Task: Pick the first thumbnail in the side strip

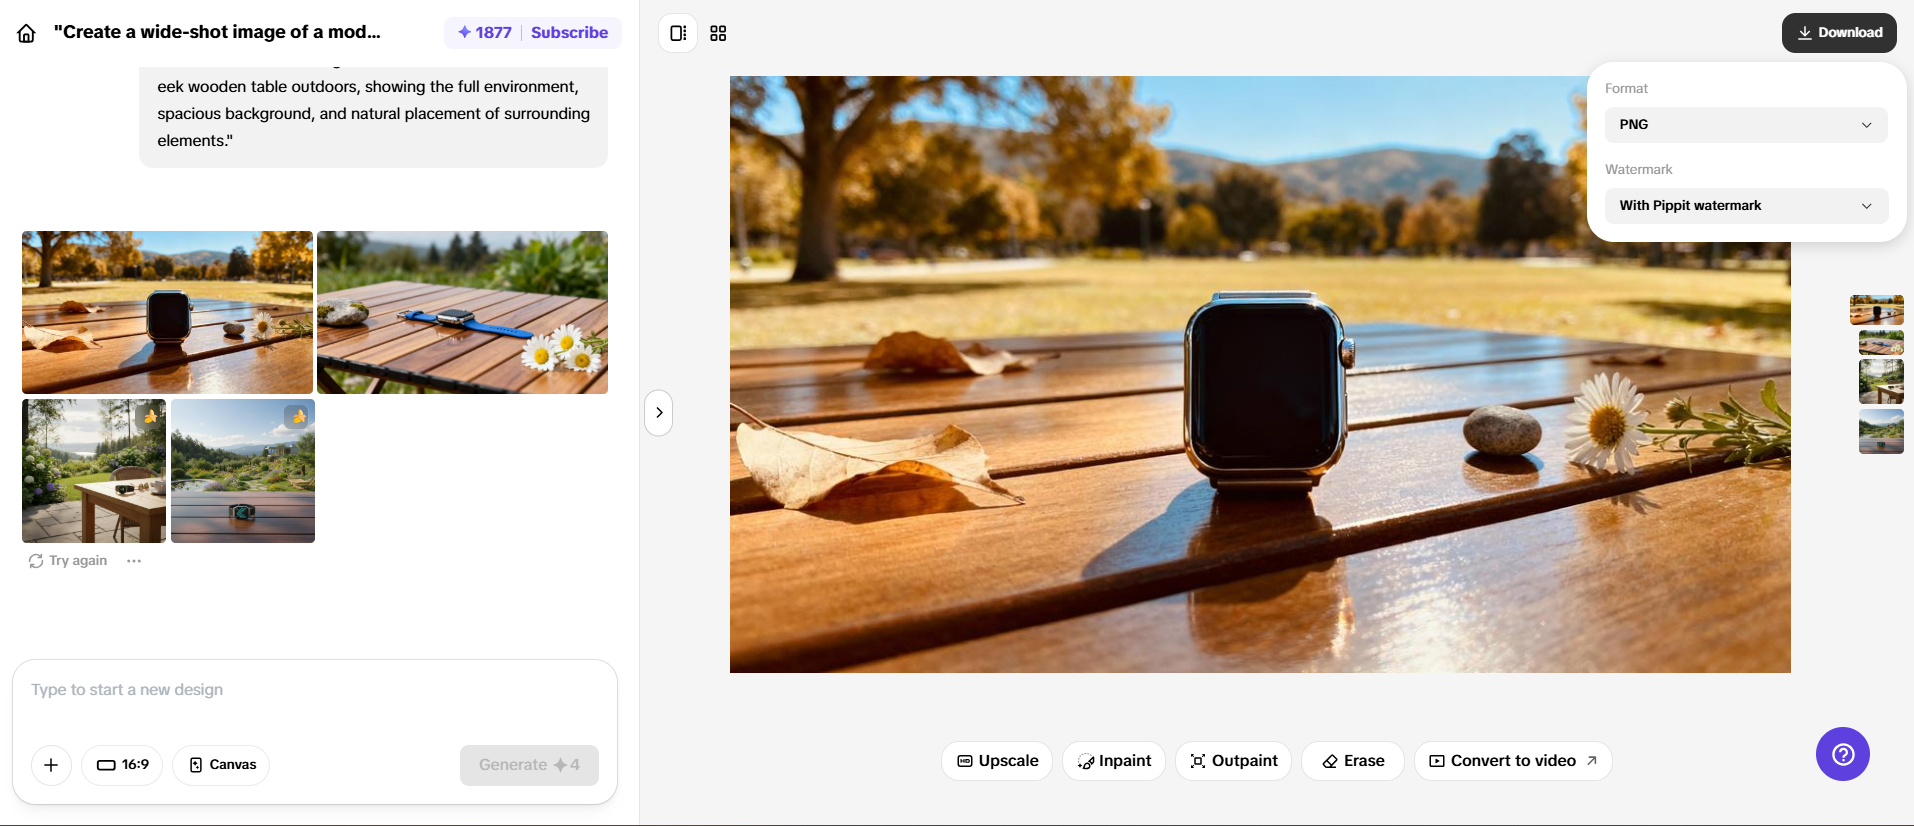Action: tap(1877, 310)
